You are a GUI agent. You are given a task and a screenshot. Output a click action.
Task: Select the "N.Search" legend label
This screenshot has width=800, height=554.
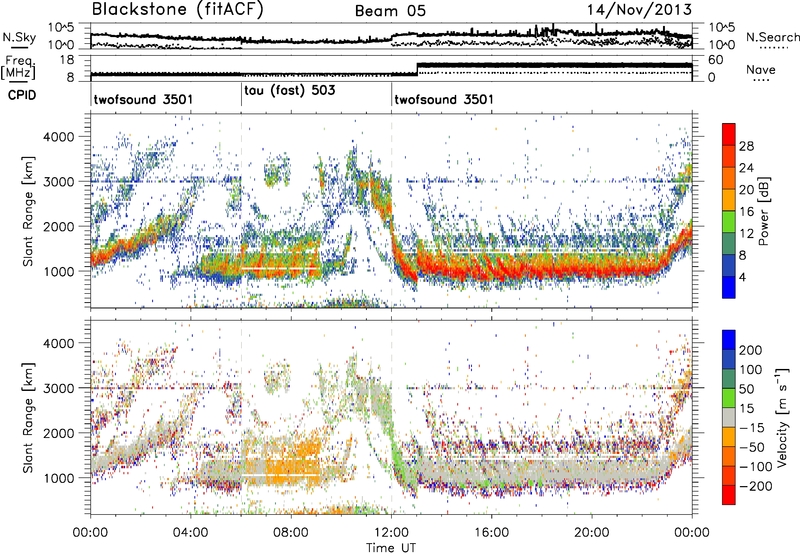pyautogui.click(x=772, y=37)
